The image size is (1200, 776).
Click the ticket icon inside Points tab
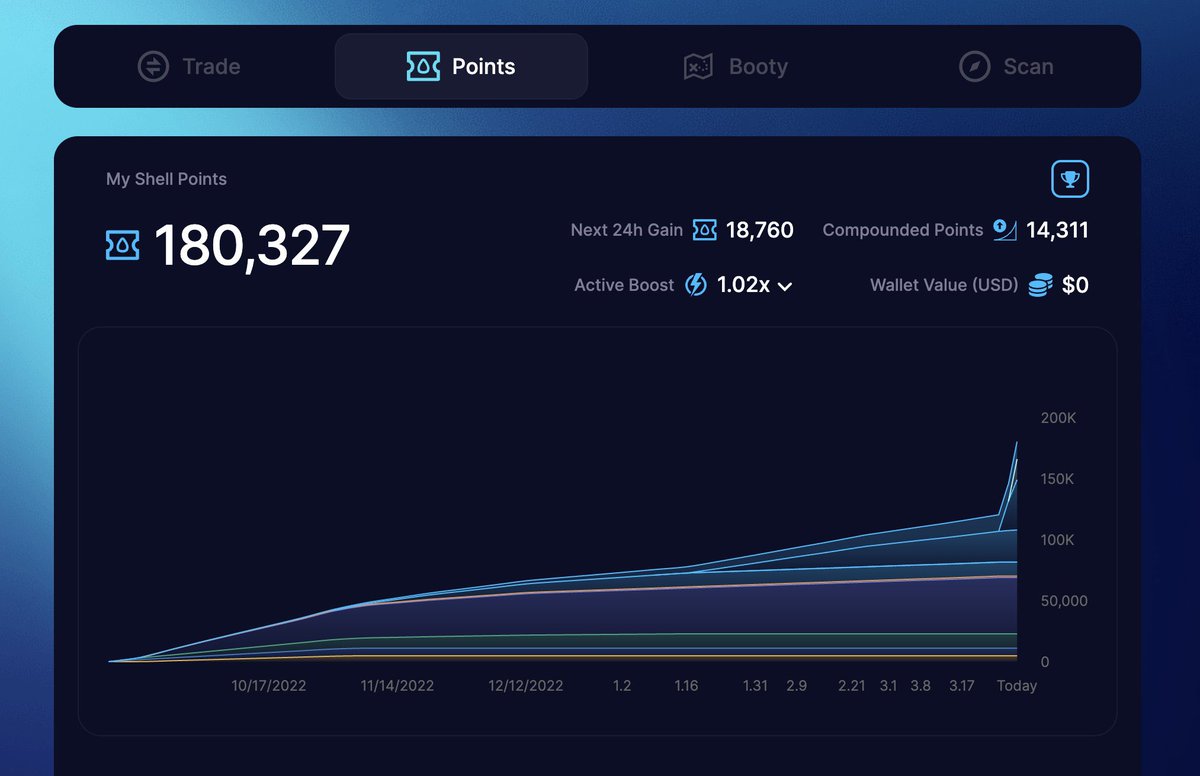coord(425,66)
